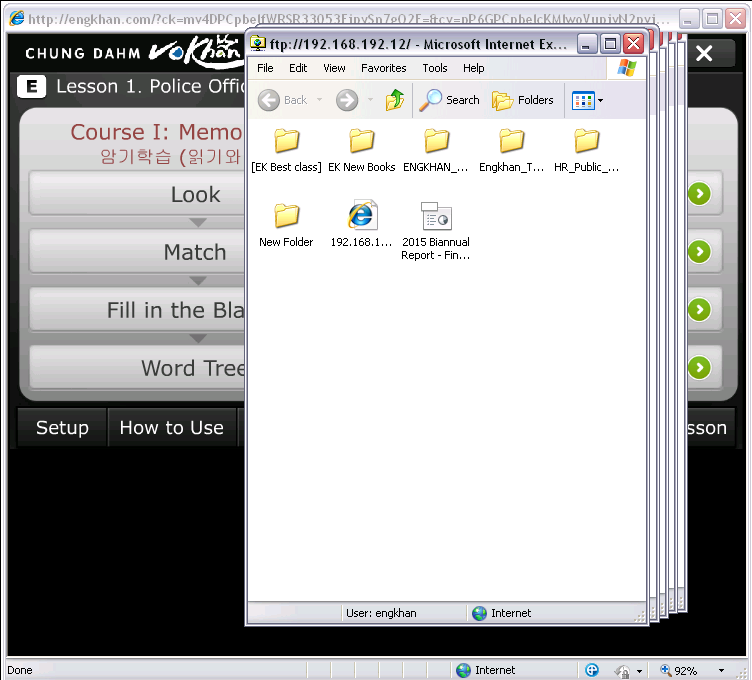Select the New Folder item
The height and width of the screenshot is (680, 752).
(286, 224)
